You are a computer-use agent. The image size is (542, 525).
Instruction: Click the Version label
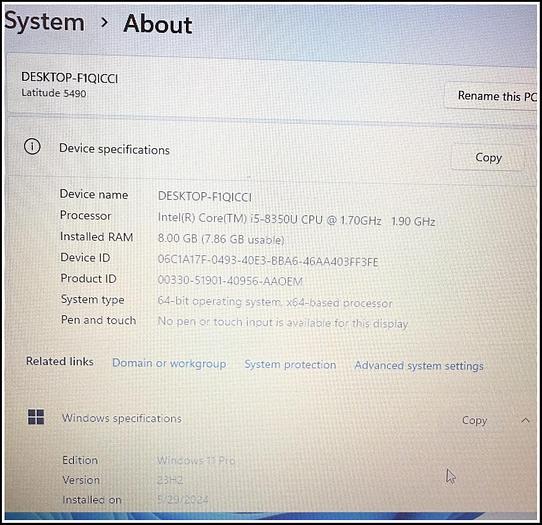[81, 480]
